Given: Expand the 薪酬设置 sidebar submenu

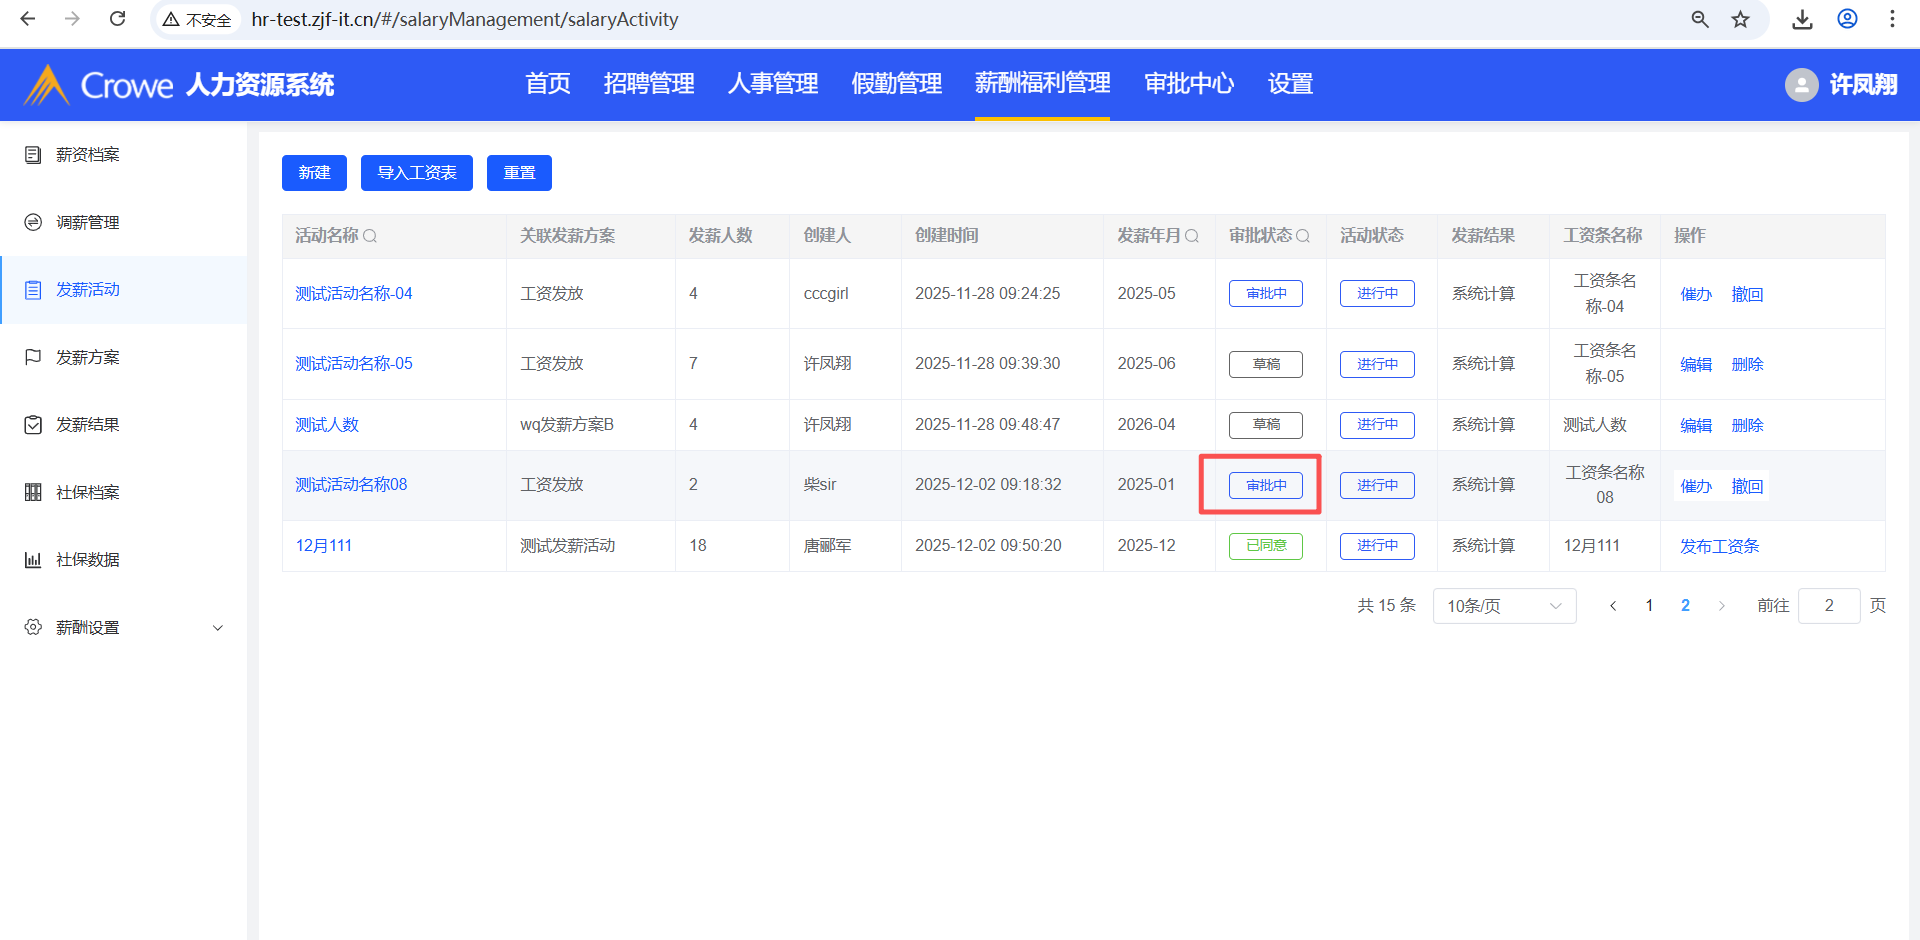Looking at the screenshot, I should click(217, 628).
